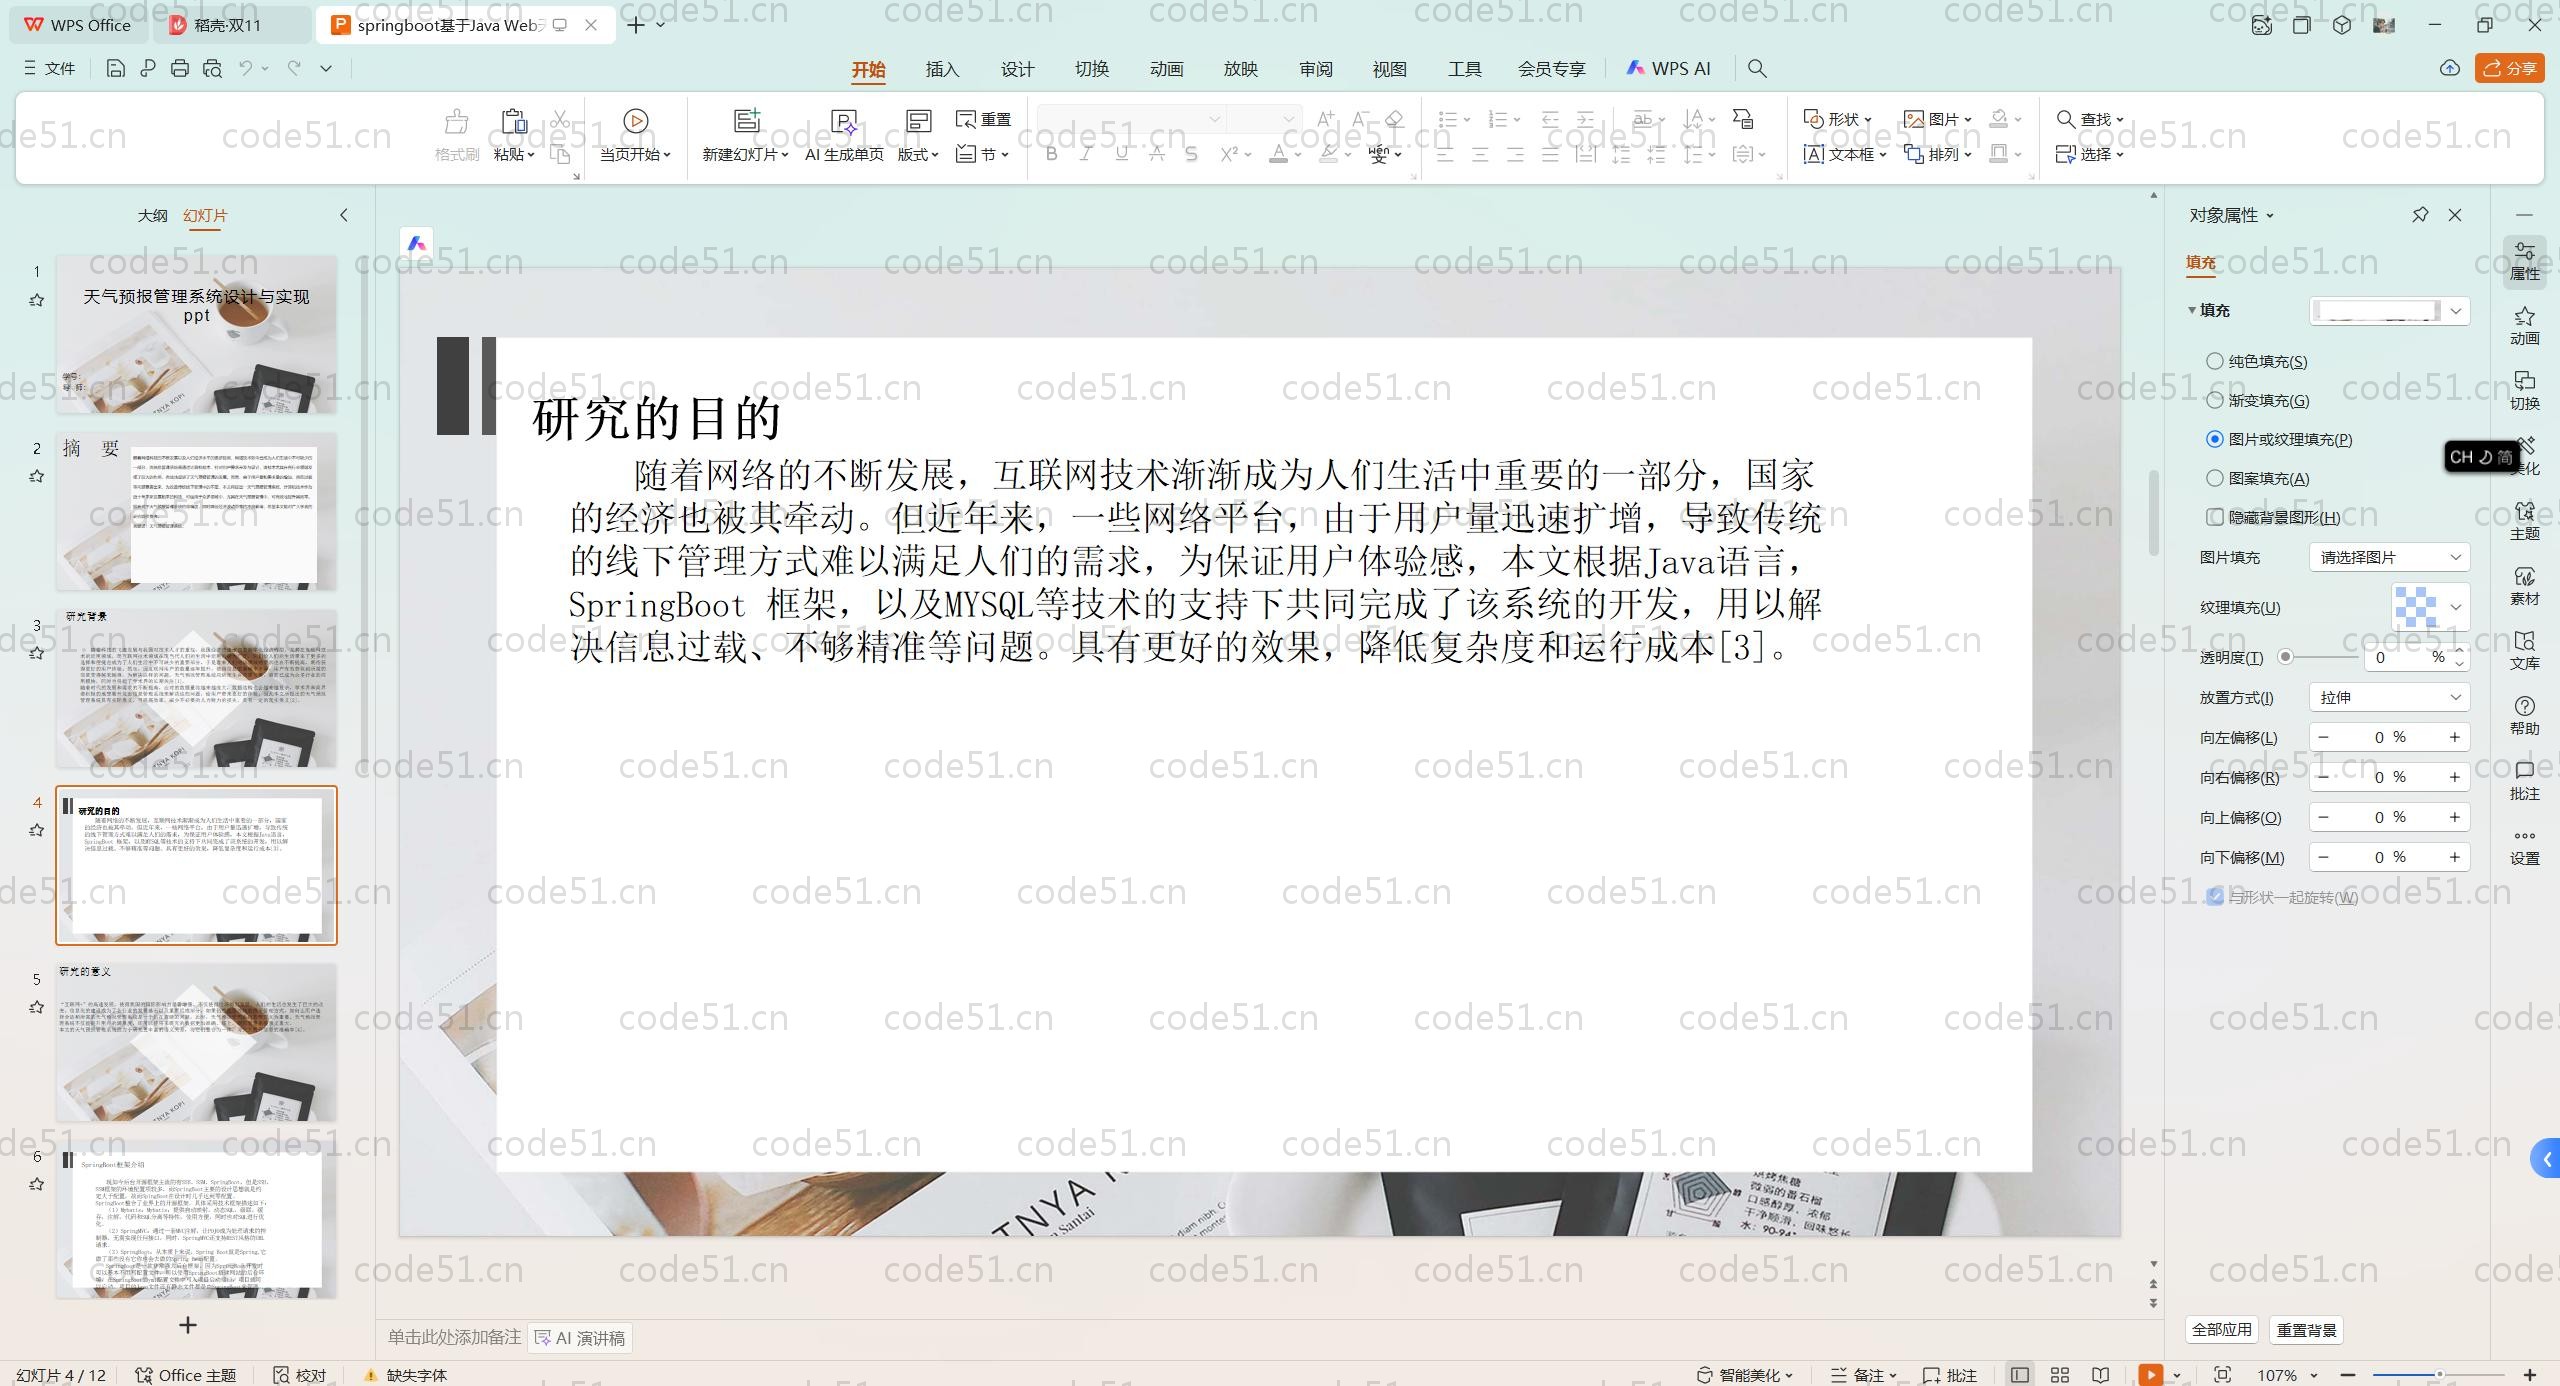This screenshot has width=2560, height=1386.
Task: Switch to the 大纲 outline tab
Action: point(152,215)
